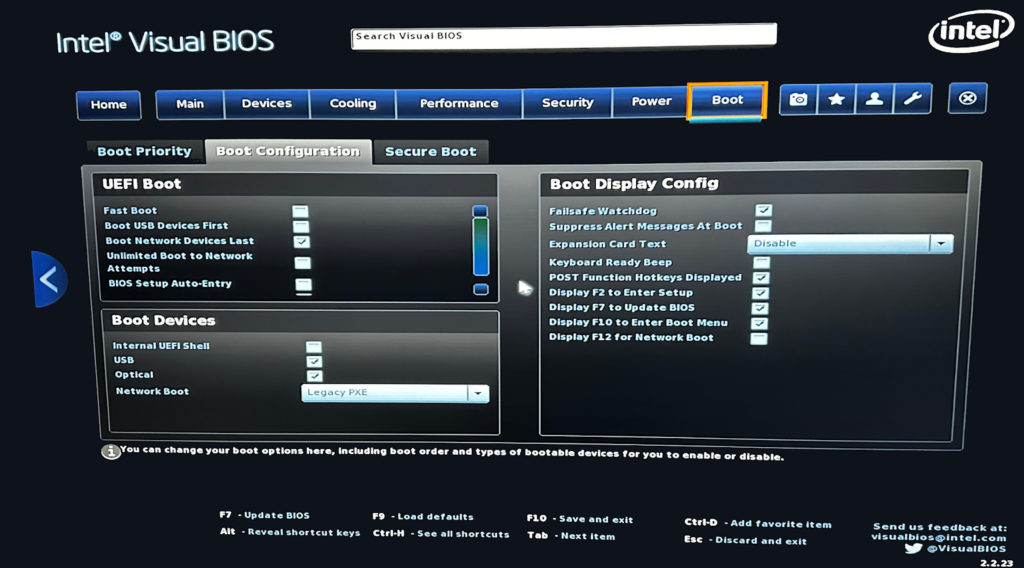Enable Keyboard Ready Beep checkbox
The image size is (1024, 568).
pos(761,262)
